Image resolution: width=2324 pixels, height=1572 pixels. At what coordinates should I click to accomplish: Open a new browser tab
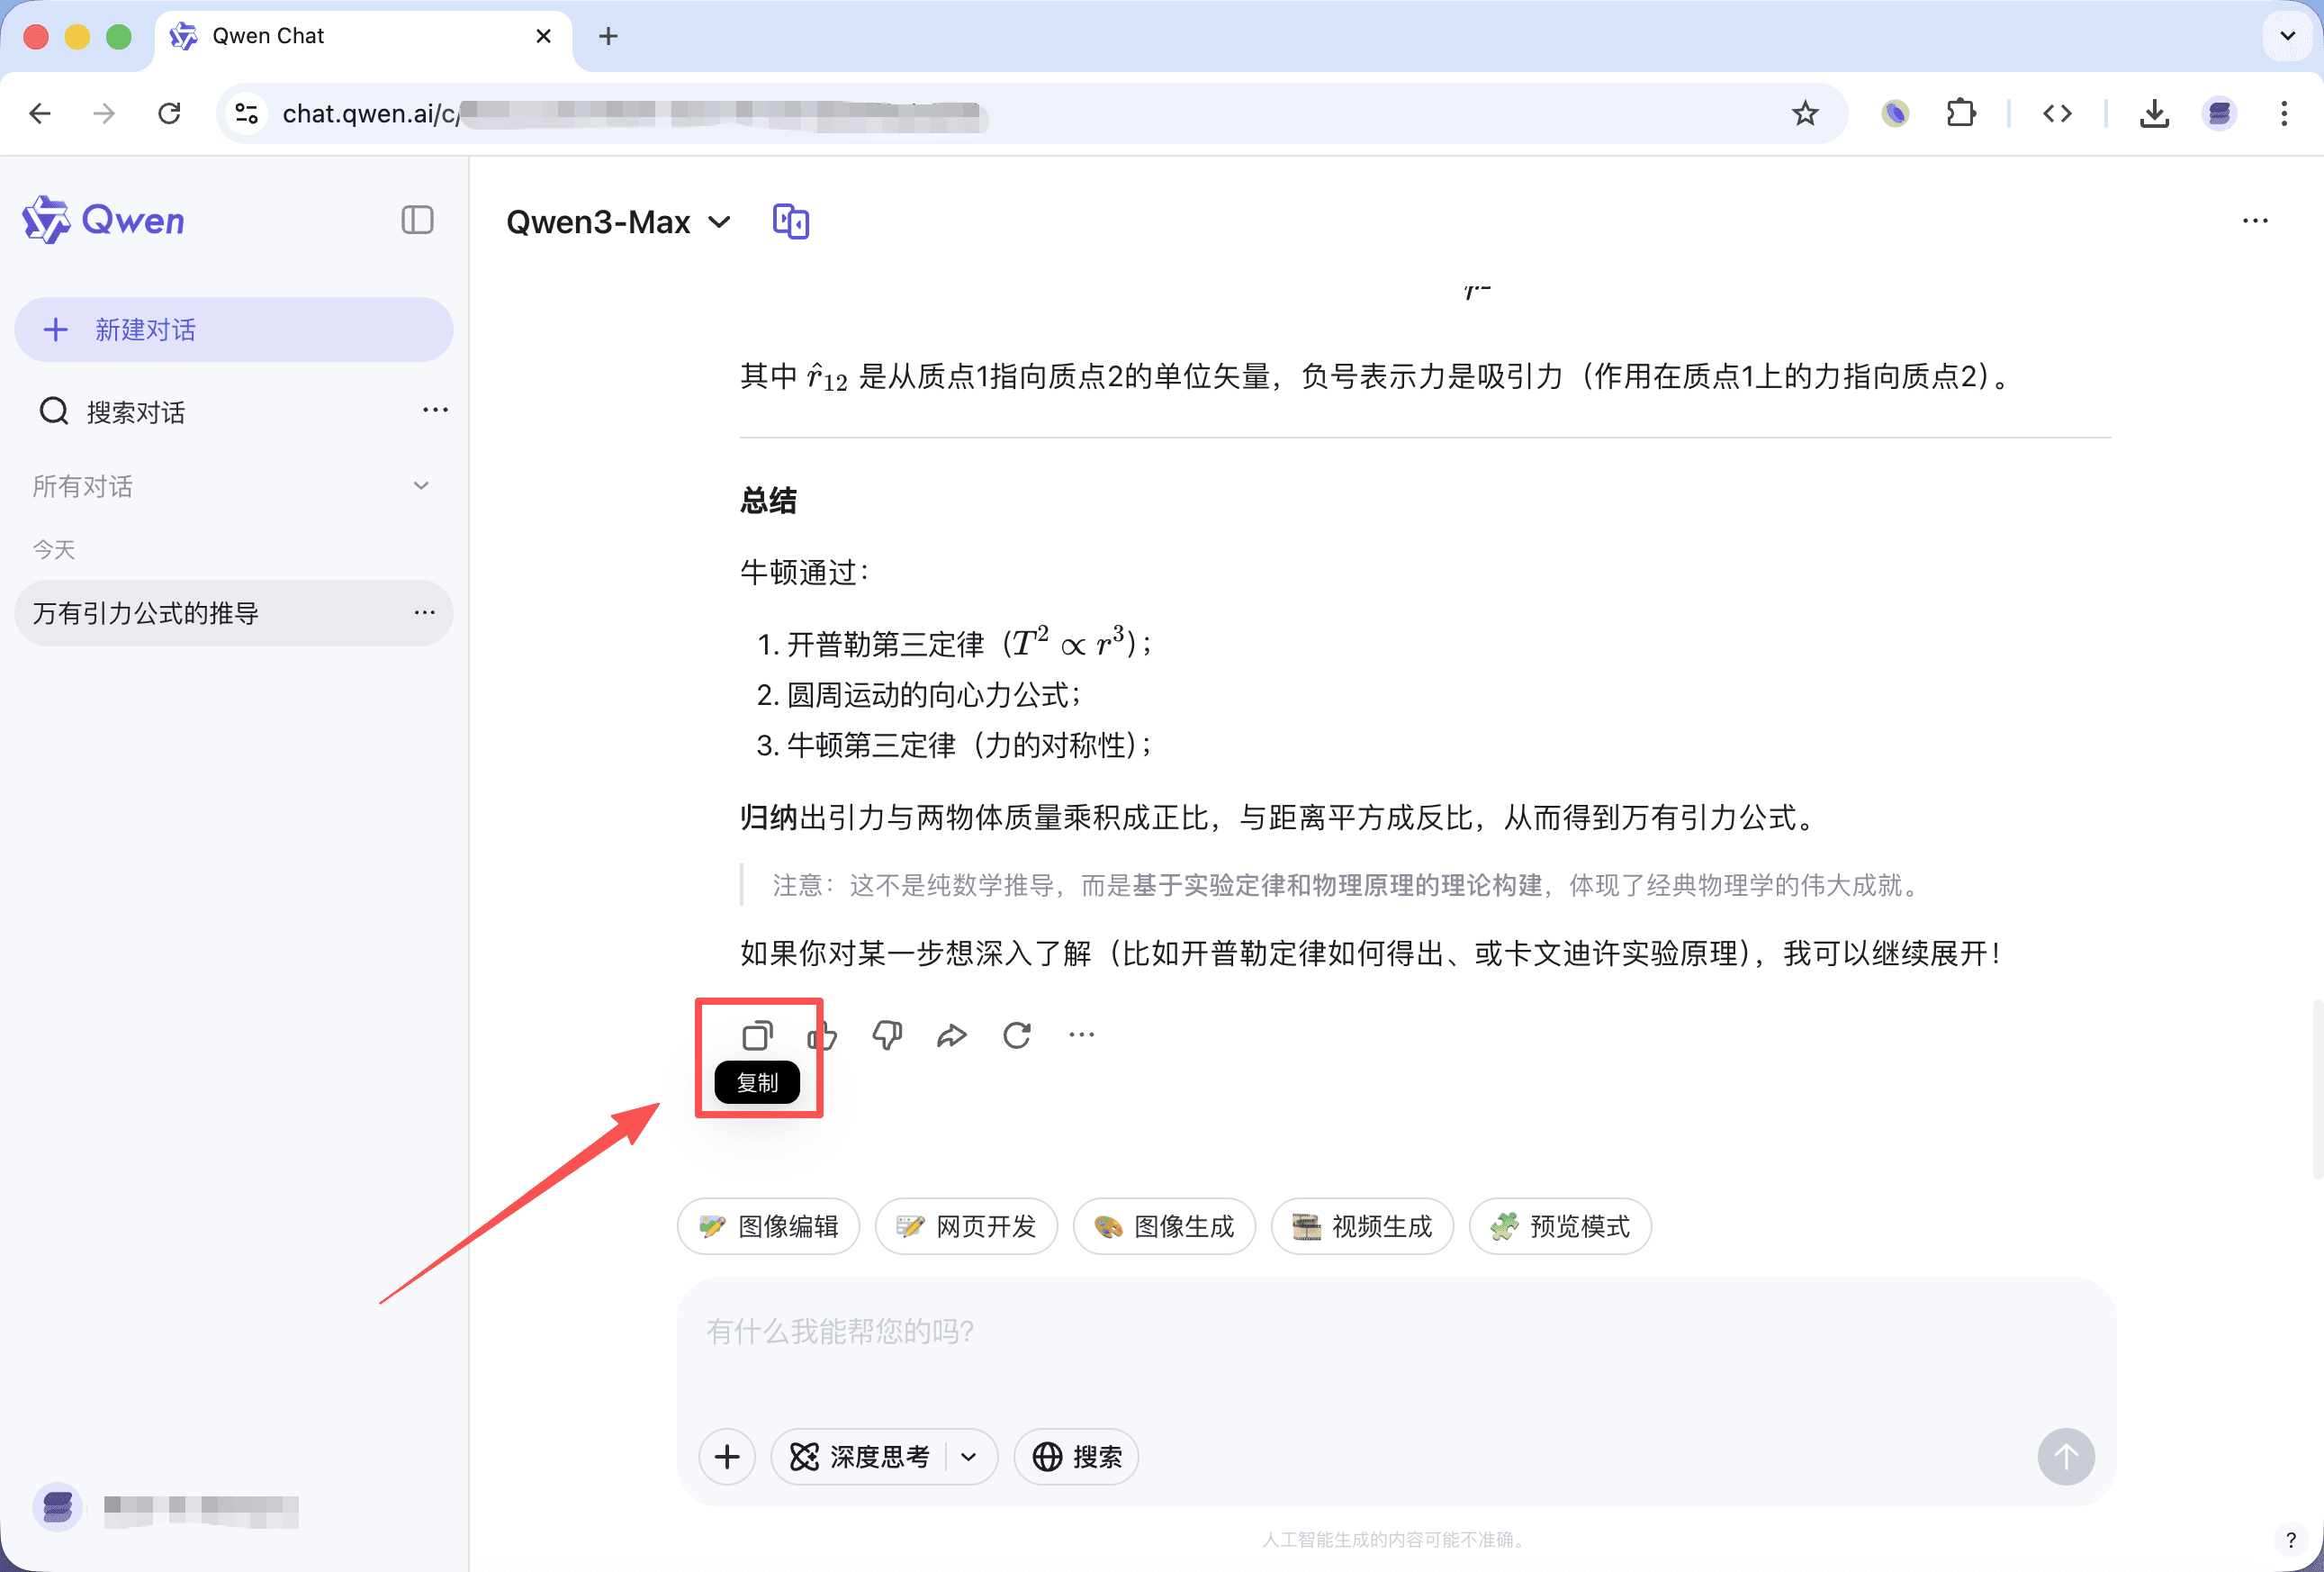pos(608,37)
